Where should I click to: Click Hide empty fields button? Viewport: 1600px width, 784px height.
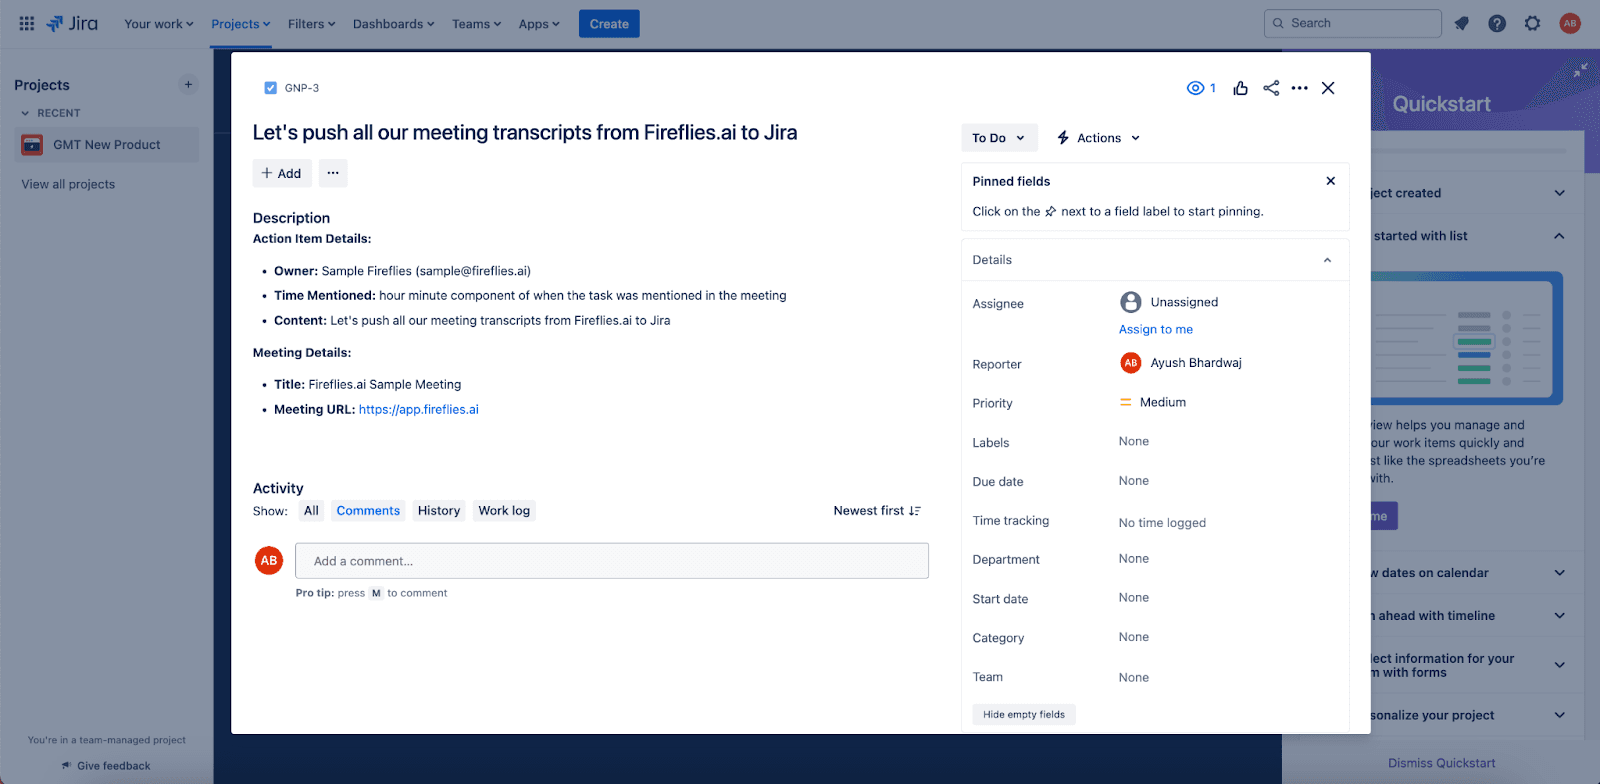[1024, 714]
